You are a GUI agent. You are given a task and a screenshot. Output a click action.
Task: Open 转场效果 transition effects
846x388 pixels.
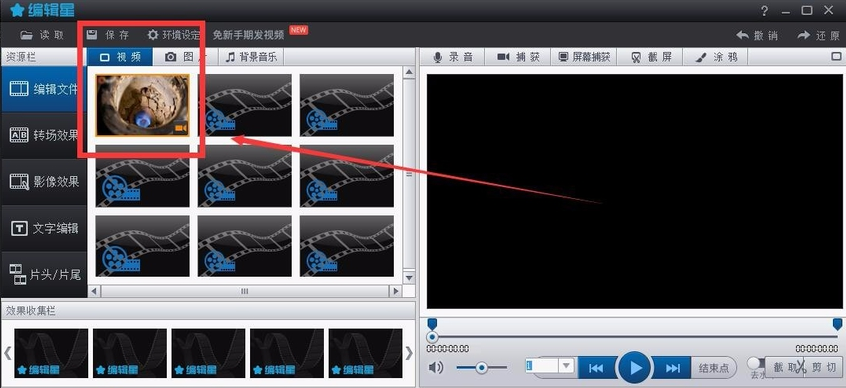[43, 135]
